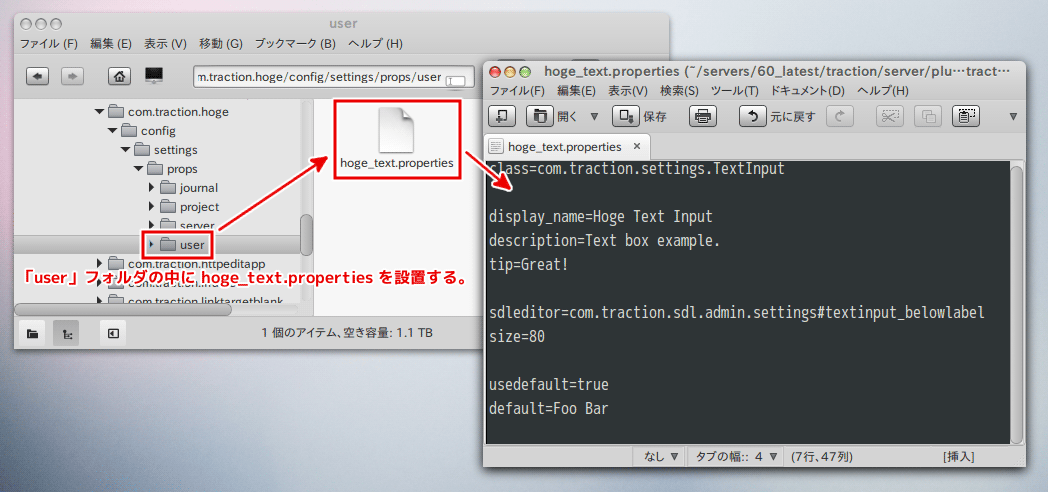Open a file with the editor toolbar icon
Viewport: 1048px width, 492px height.
(x=539, y=116)
